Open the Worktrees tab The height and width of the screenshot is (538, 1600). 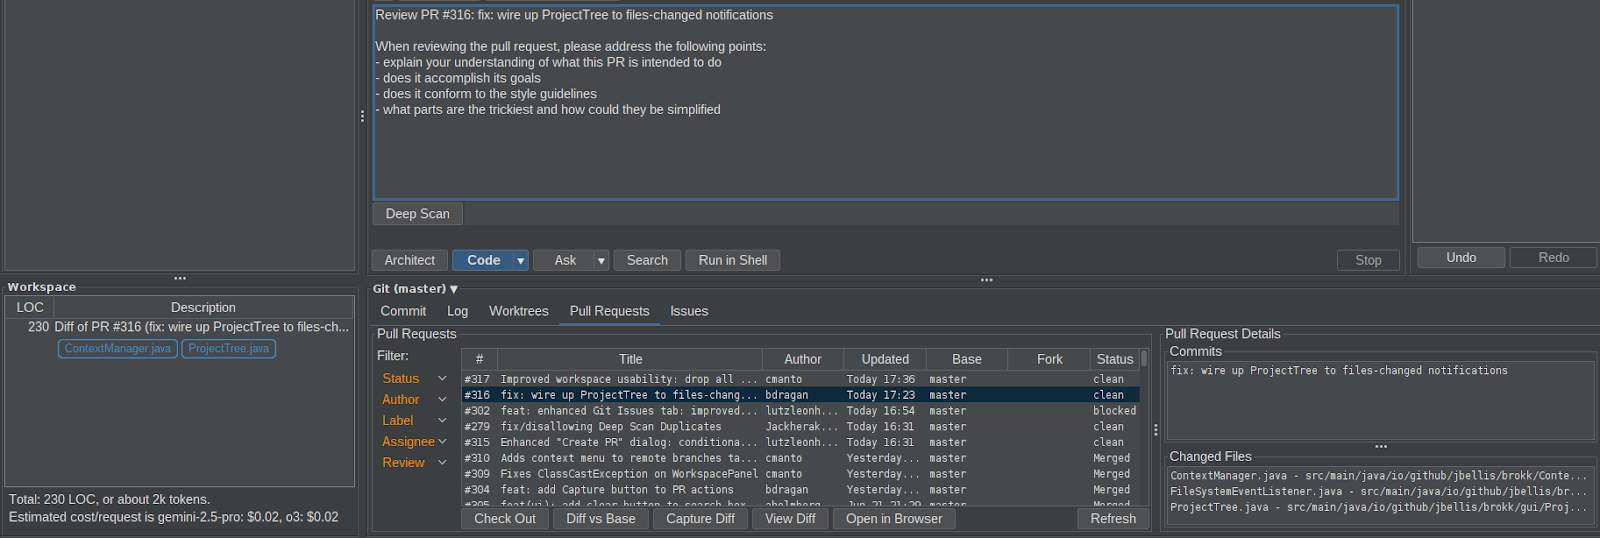tap(518, 311)
